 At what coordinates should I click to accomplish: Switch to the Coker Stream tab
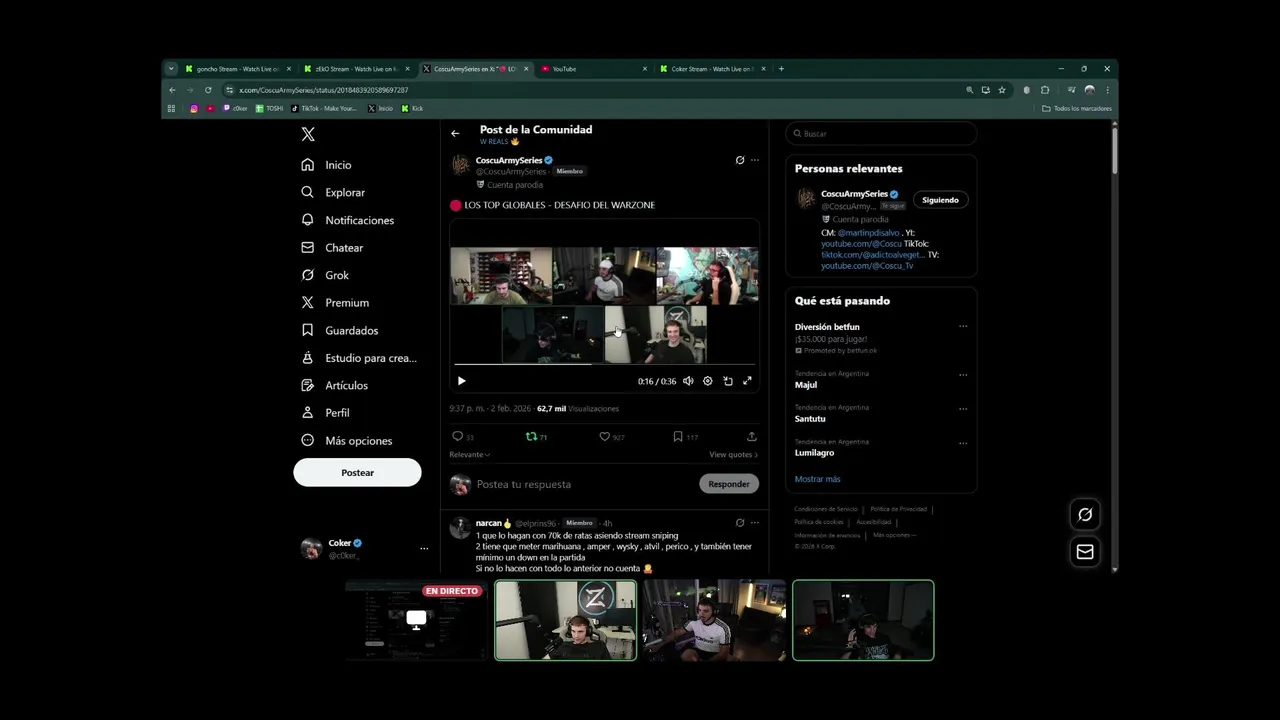pyautogui.click(x=712, y=69)
